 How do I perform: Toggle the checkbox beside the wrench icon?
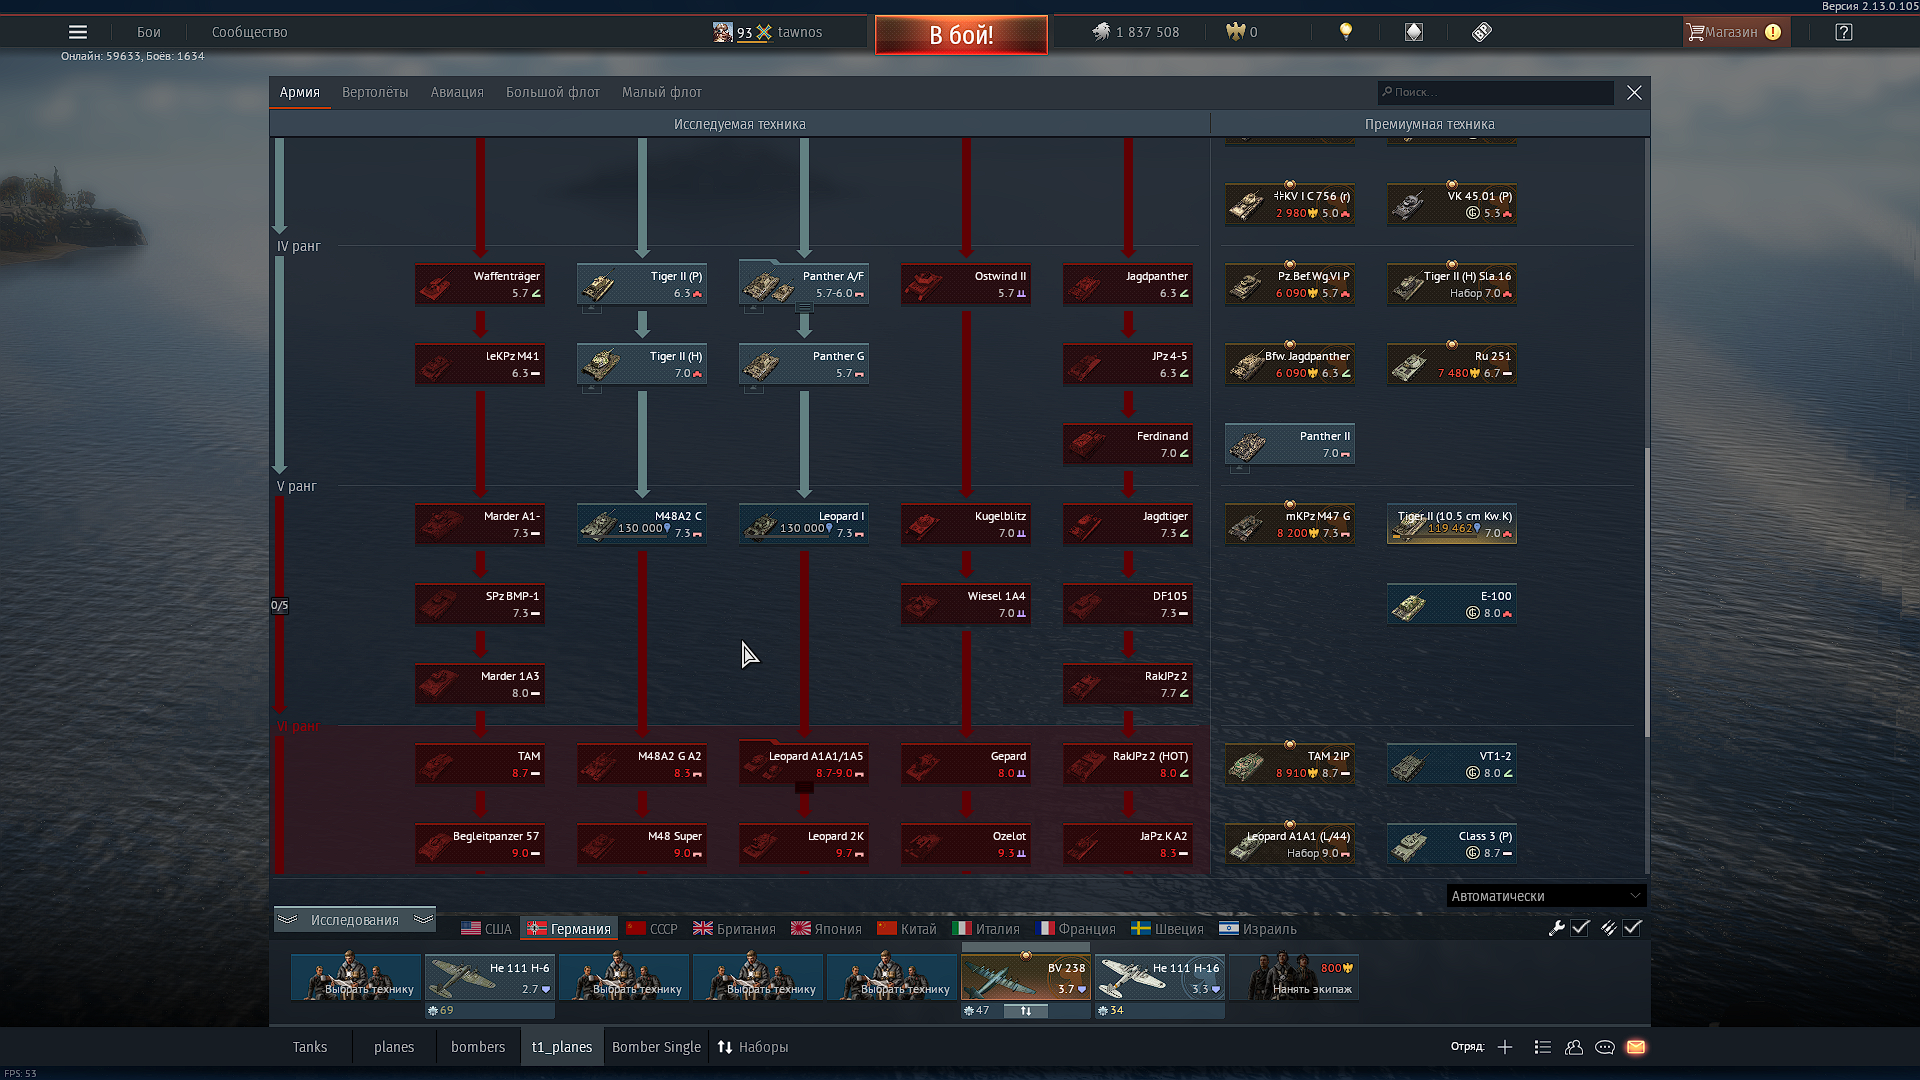1580,928
